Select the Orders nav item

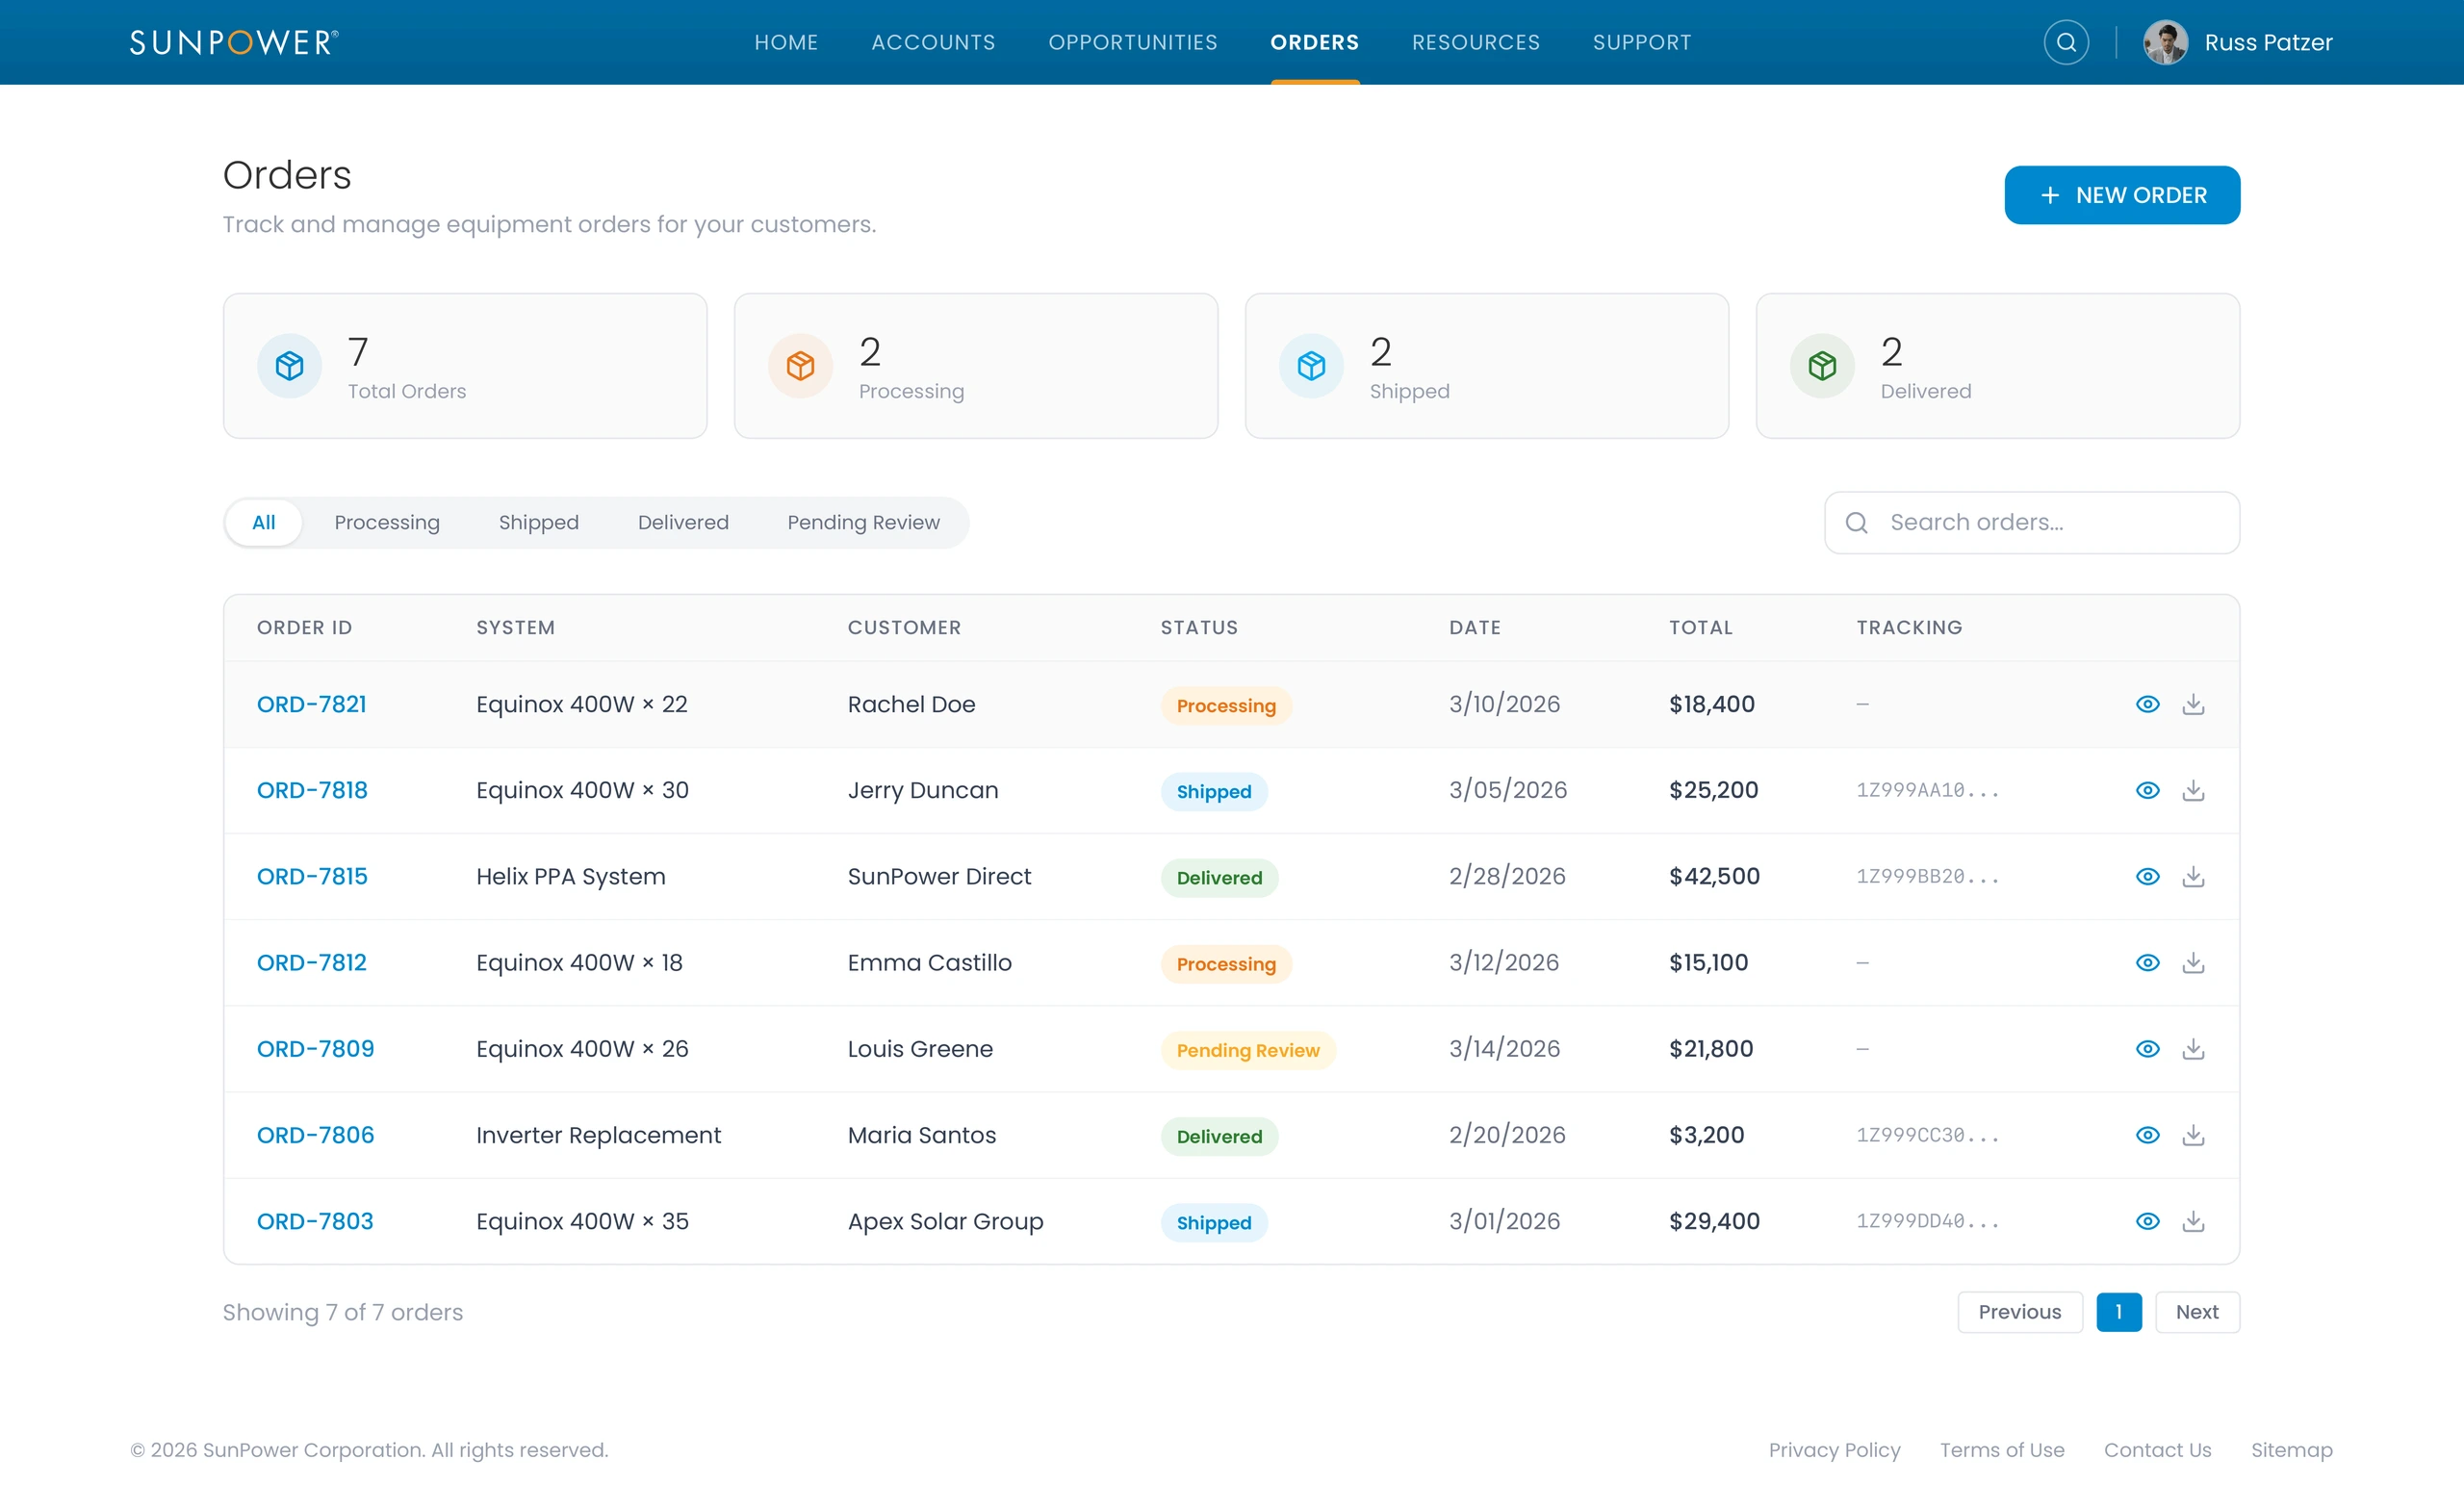pyautogui.click(x=1314, y=42)
